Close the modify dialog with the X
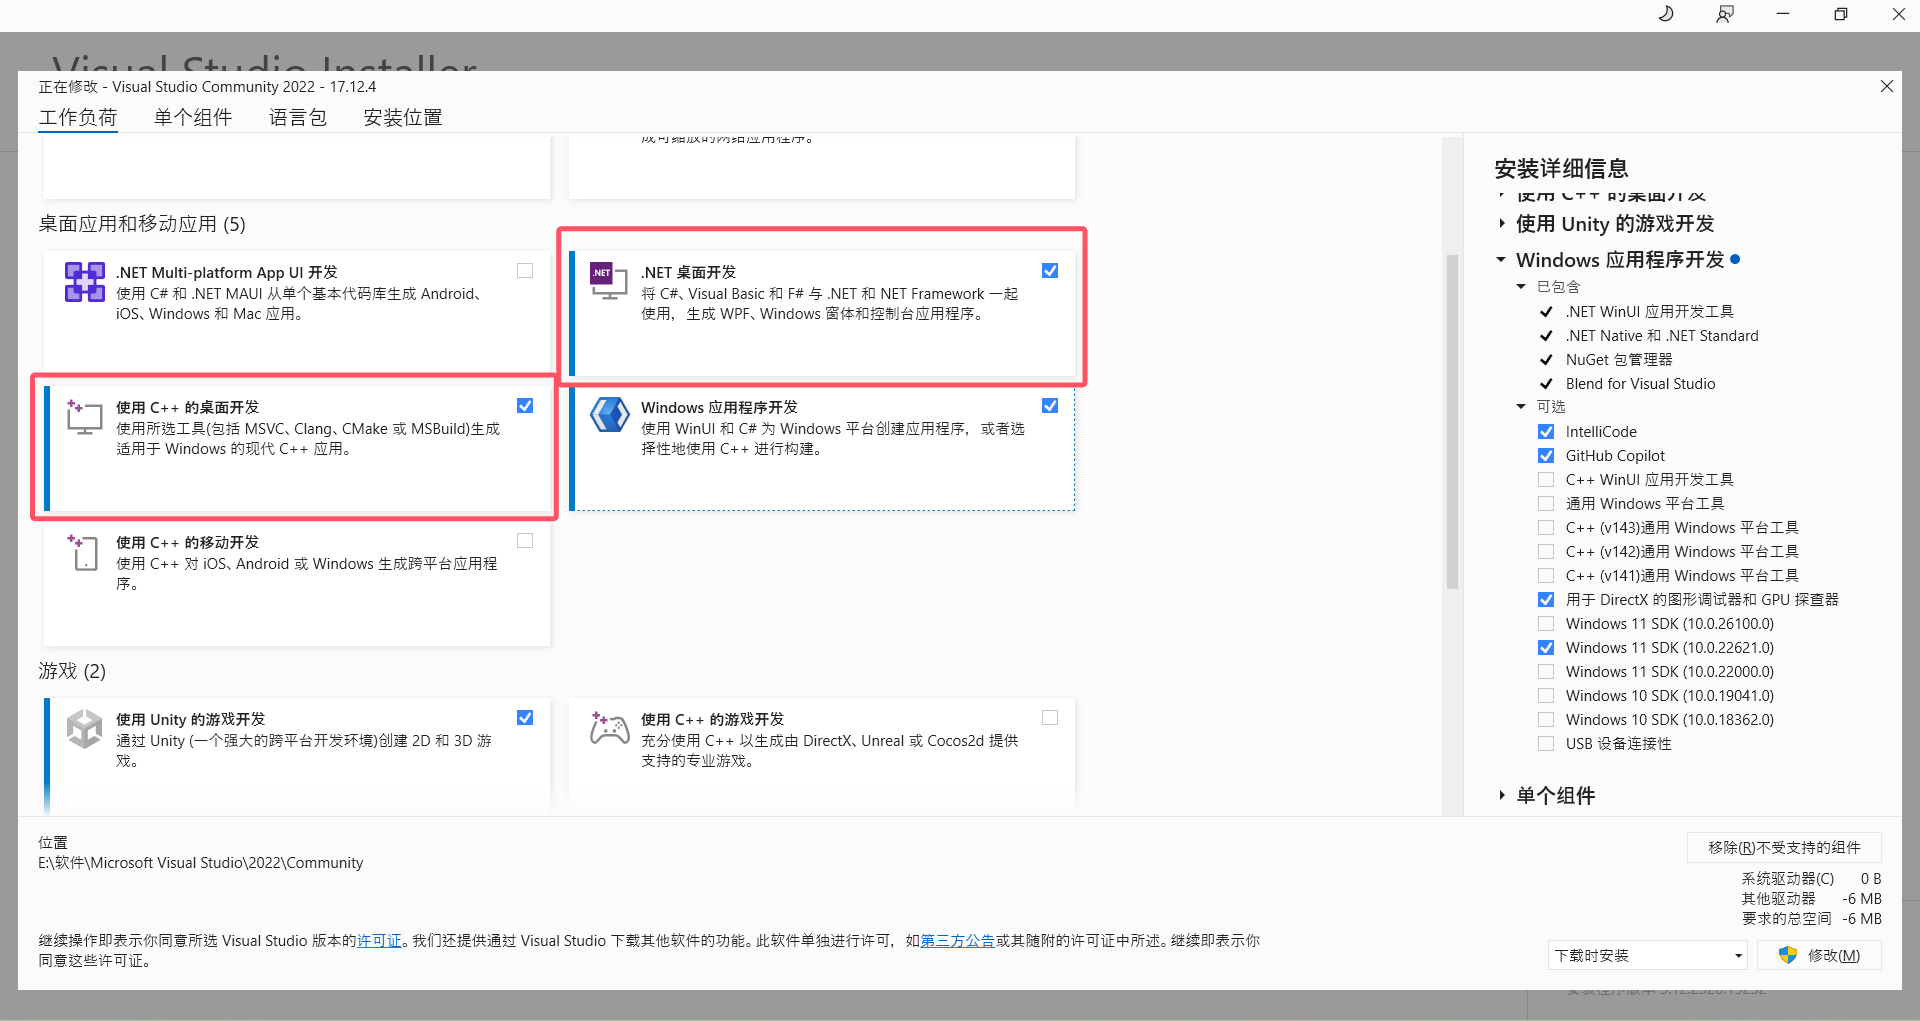This screenshot has width=1920, height=1021. tap(1887, 87)
